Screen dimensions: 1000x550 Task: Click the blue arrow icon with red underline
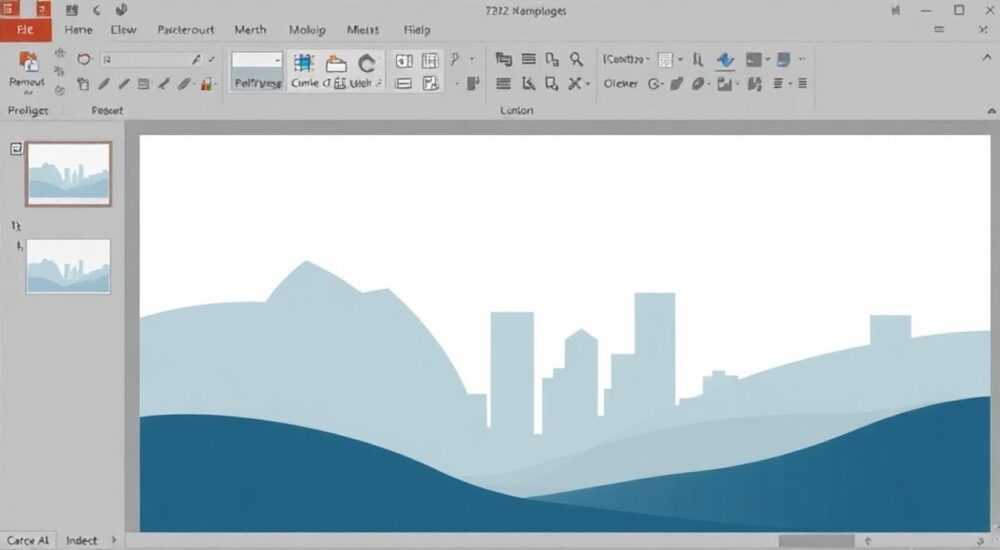click(x=725, y=61)
